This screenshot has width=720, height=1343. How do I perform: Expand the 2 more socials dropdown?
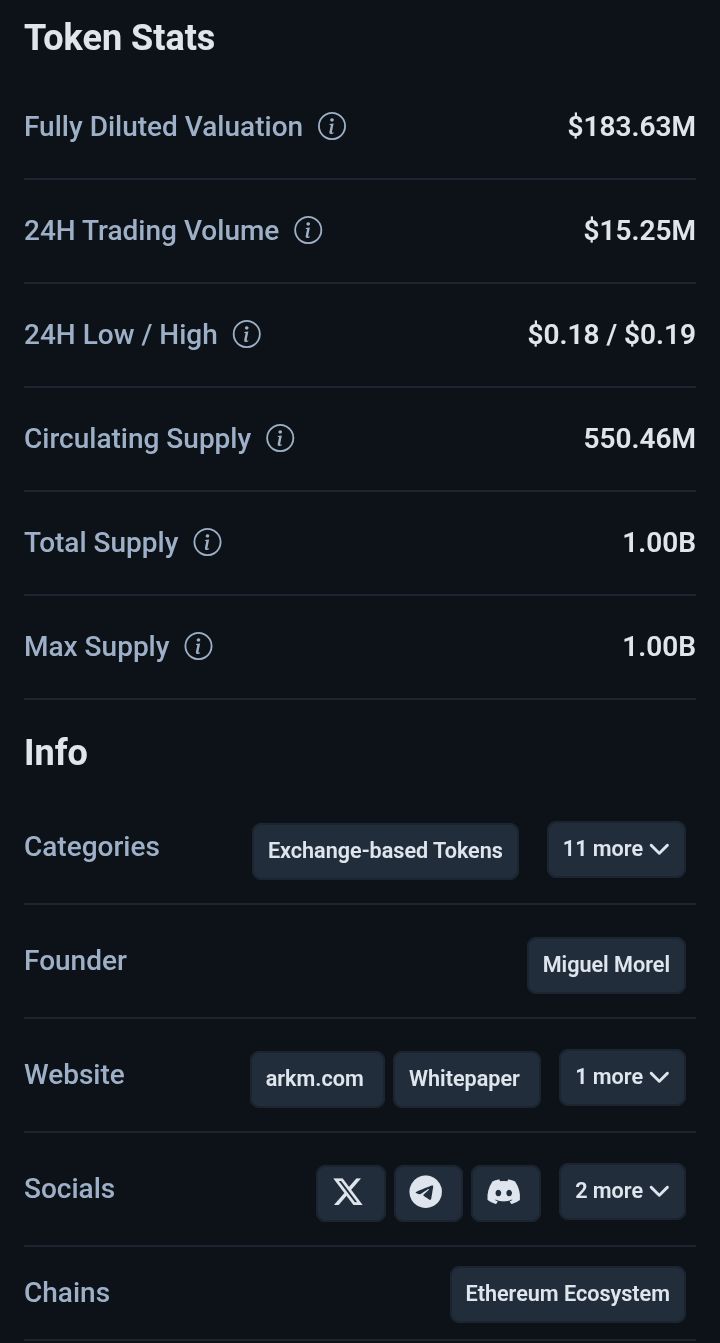coord(622,1191)
